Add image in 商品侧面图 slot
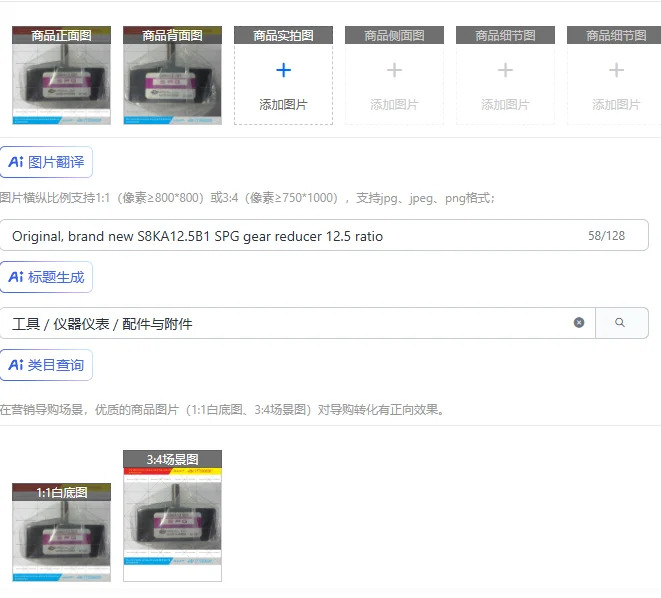Screen dimensions: 661x598 [394, 75]
